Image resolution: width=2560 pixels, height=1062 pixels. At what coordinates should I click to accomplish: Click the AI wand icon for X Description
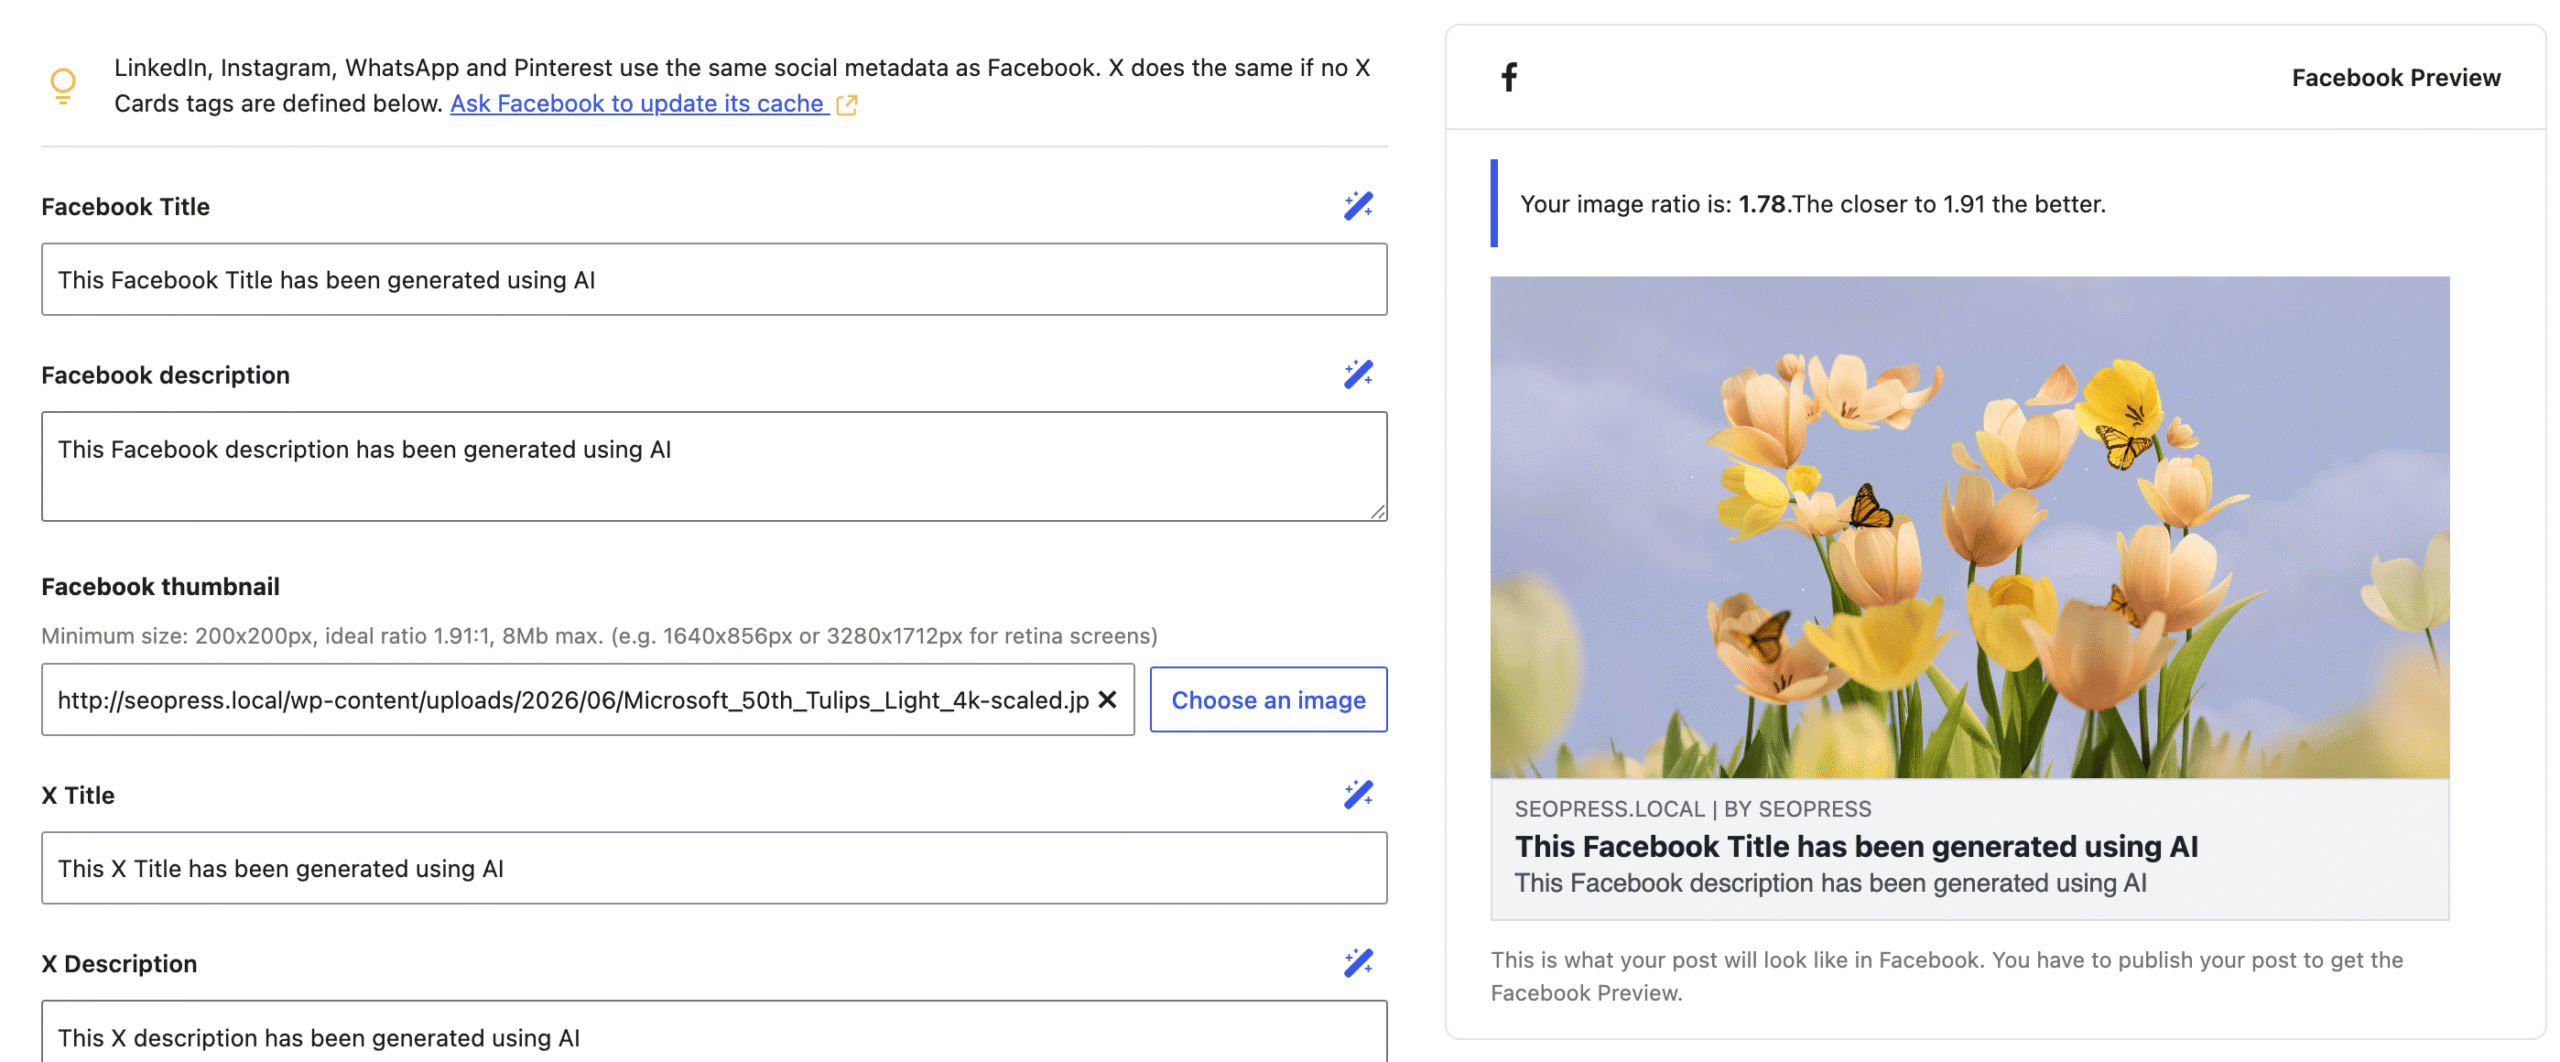[1358, 963]
